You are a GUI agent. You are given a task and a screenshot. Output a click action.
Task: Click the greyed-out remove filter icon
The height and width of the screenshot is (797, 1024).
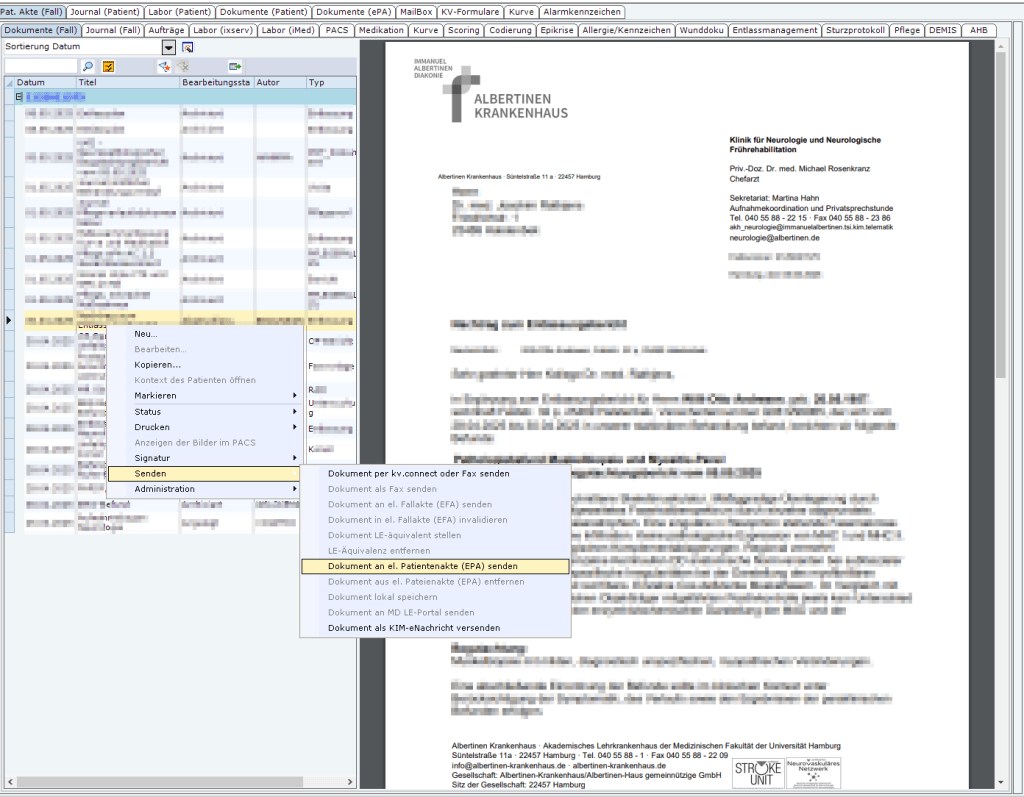(183, 66)
